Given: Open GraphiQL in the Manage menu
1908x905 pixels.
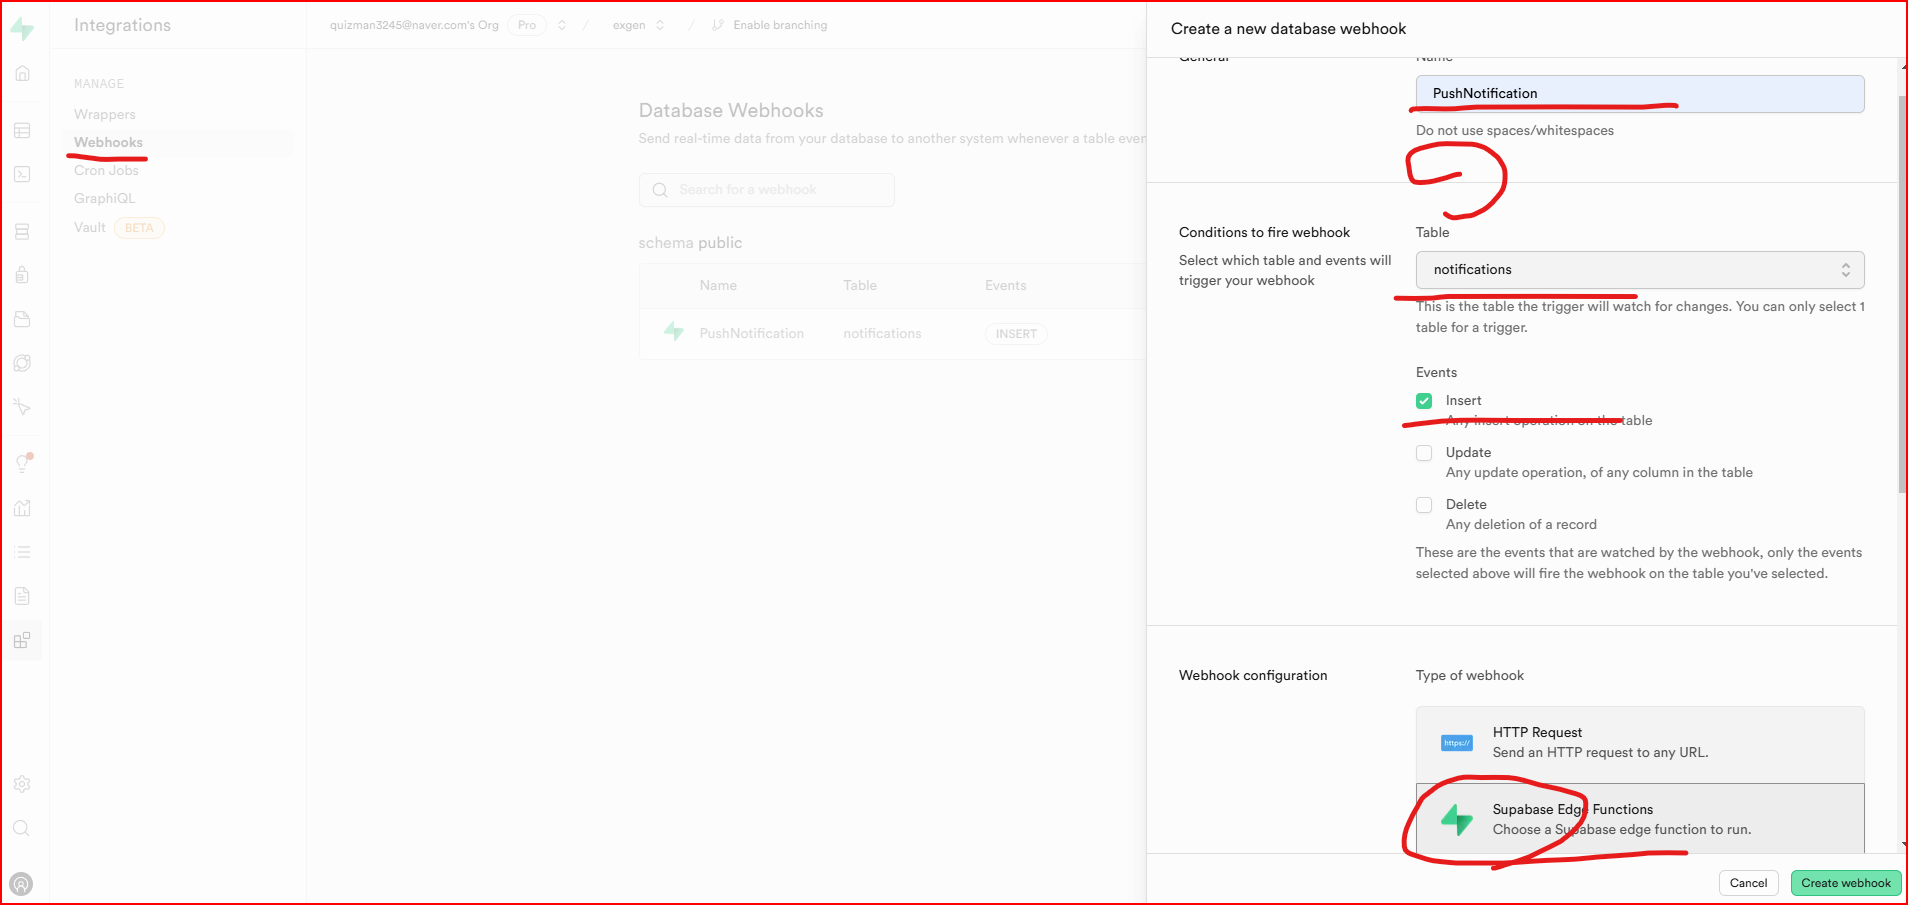Looking at the screenshot, I should pos(104,199).
